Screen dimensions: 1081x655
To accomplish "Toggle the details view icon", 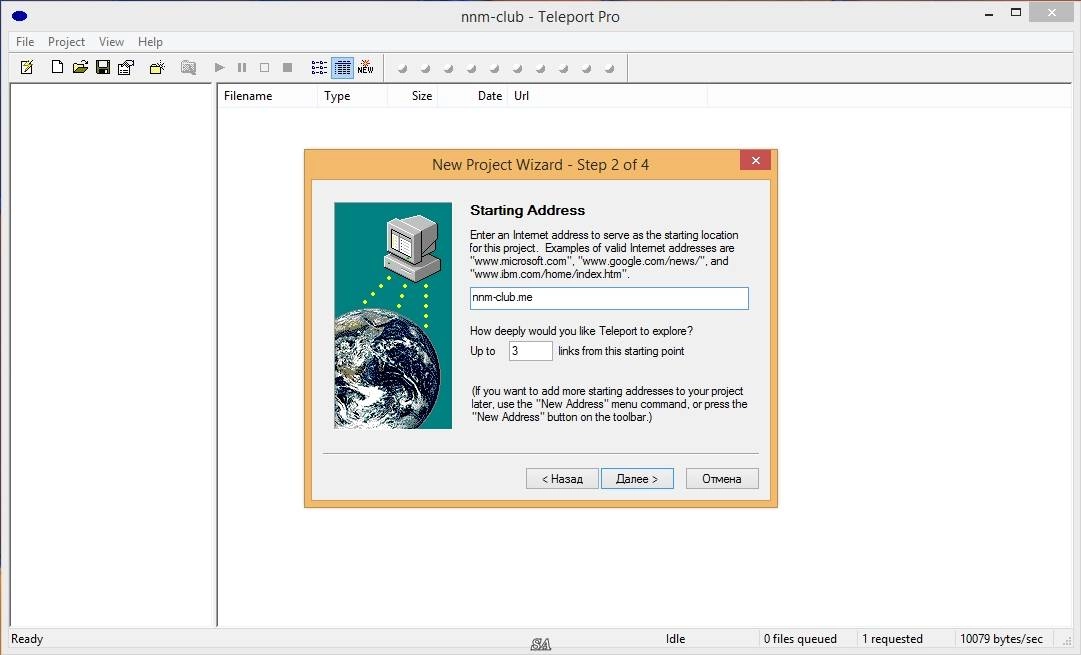I will tap(342, 68).
